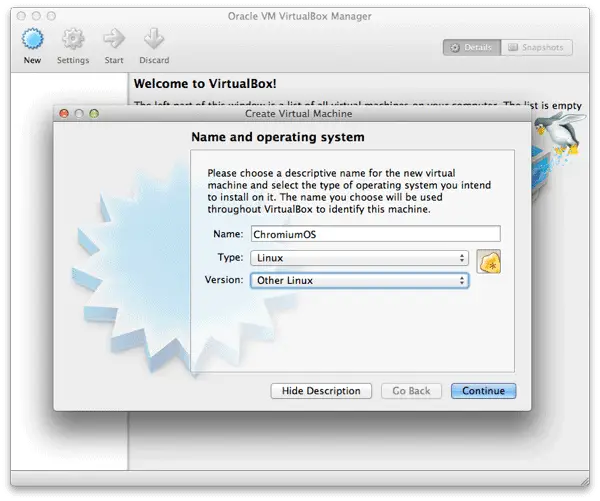Click the Name field containing ChromiumOS
This screenshot has height=501, width=600.
click(375, 234)
